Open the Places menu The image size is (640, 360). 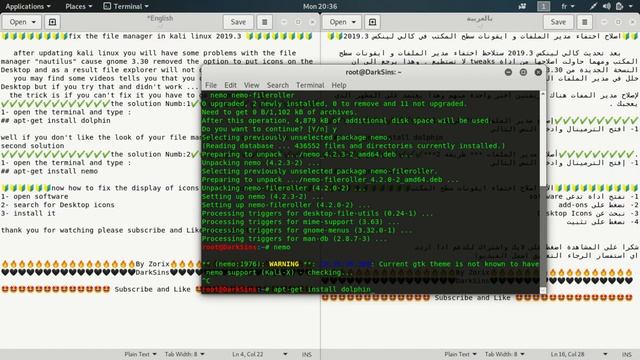coord(79,7)
